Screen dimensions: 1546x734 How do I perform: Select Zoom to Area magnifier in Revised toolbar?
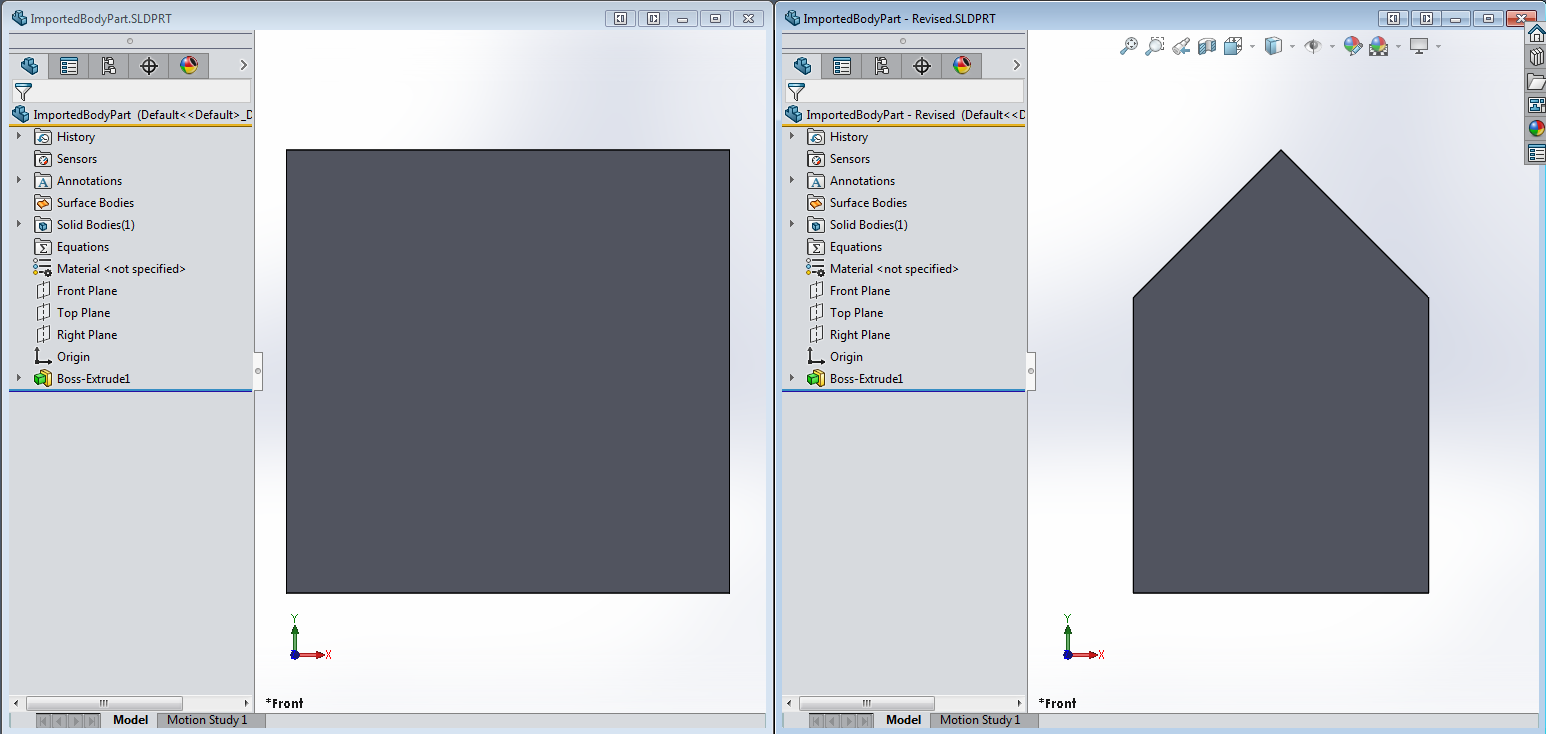click(x=1155, y=46)
